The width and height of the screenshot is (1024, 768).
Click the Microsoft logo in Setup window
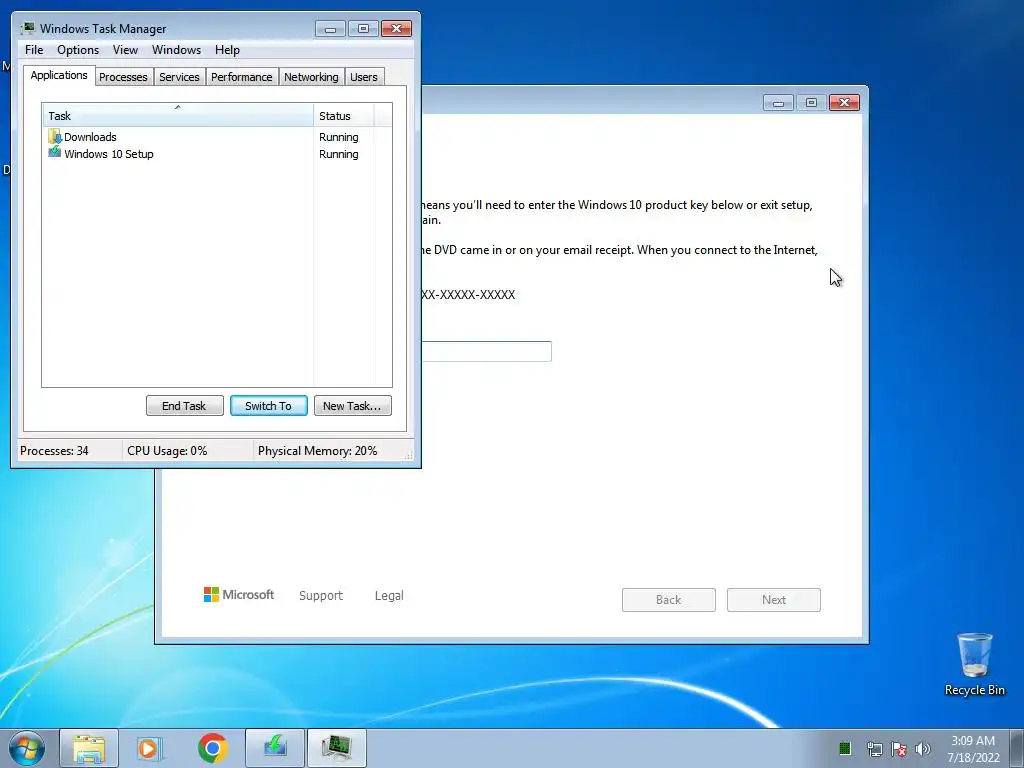click(239, 594)
